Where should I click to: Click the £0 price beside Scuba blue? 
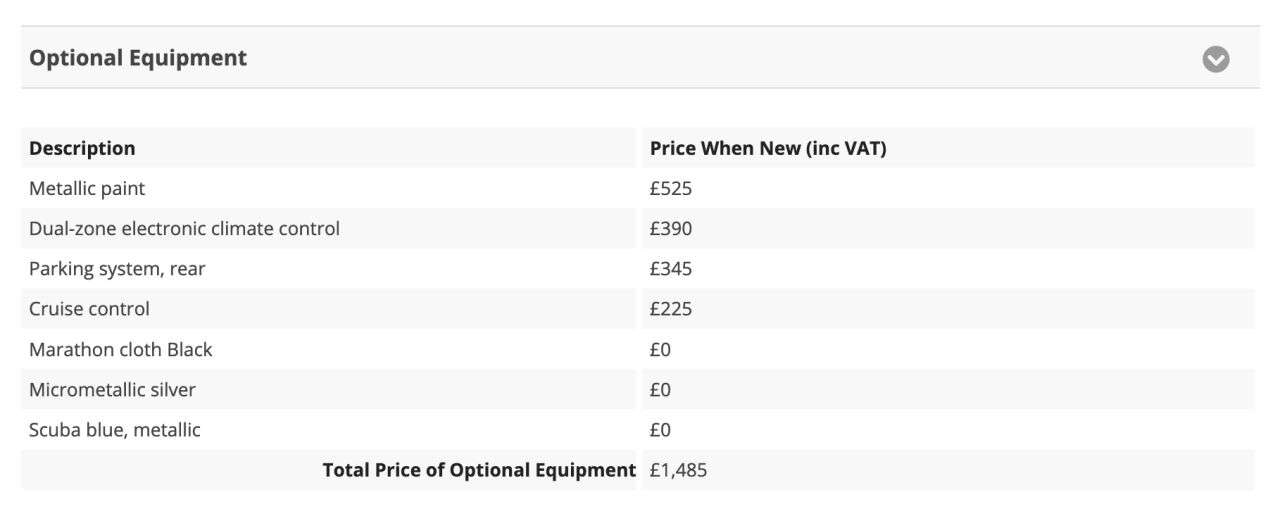click(x=660, y=430)
